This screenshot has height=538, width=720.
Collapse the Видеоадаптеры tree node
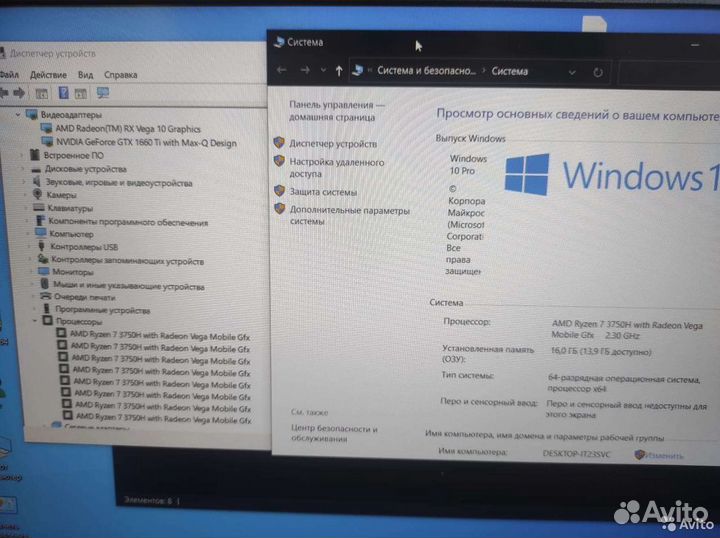[18, 114]
